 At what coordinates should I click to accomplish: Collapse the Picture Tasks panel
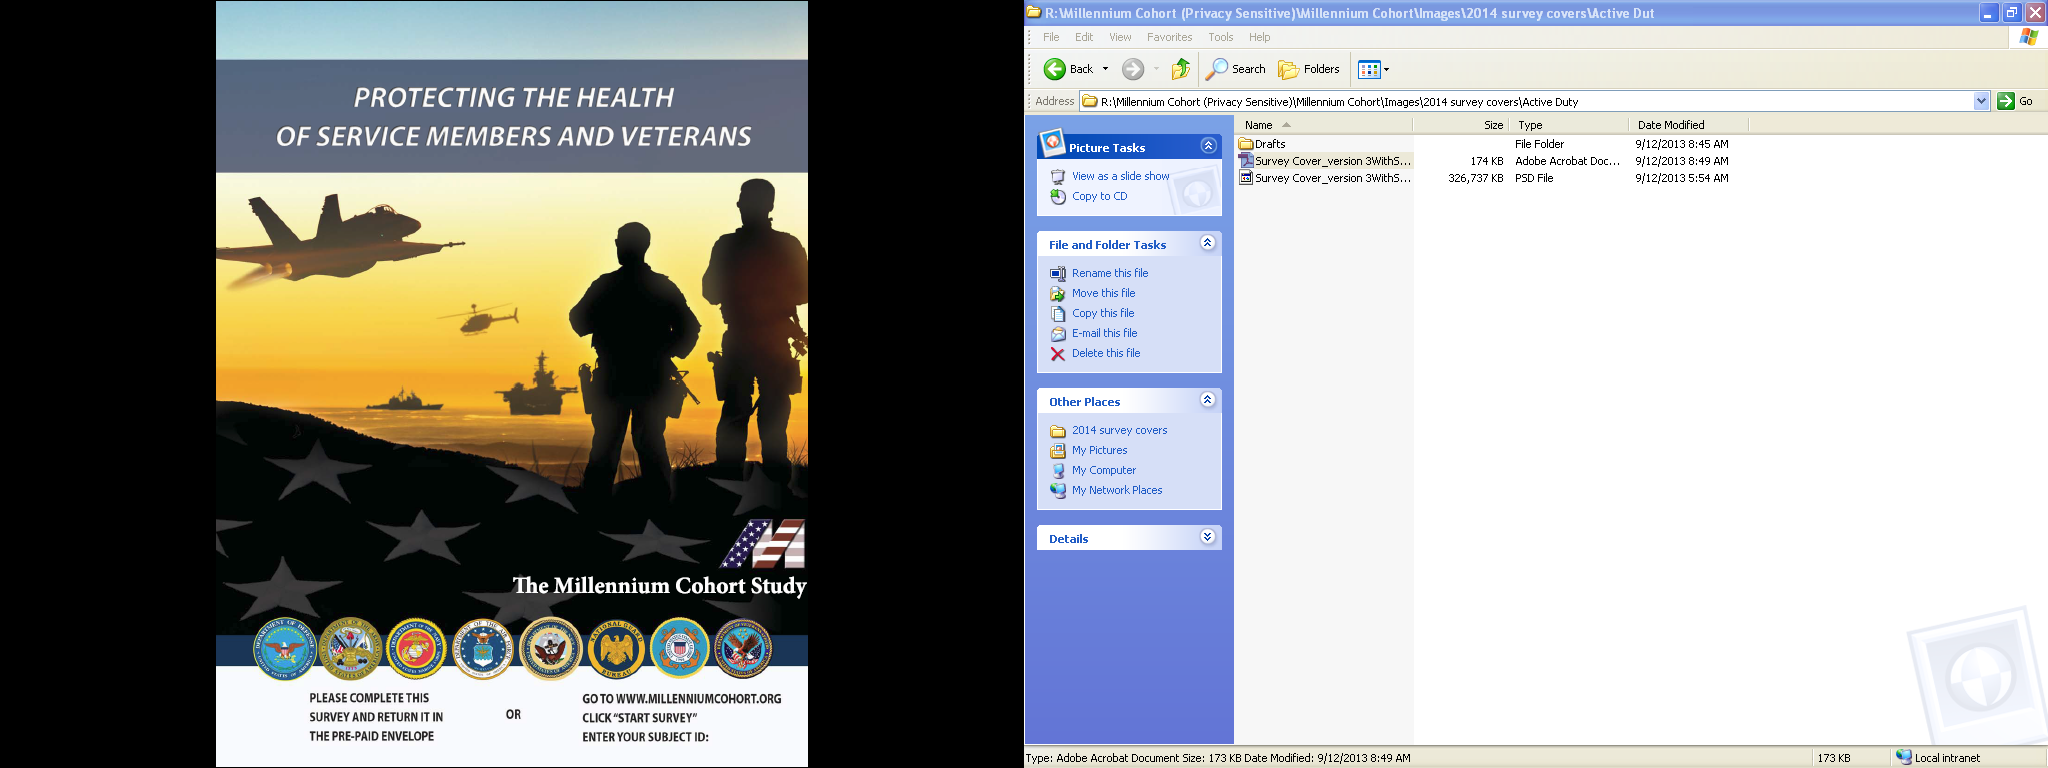coord(1208,146)
